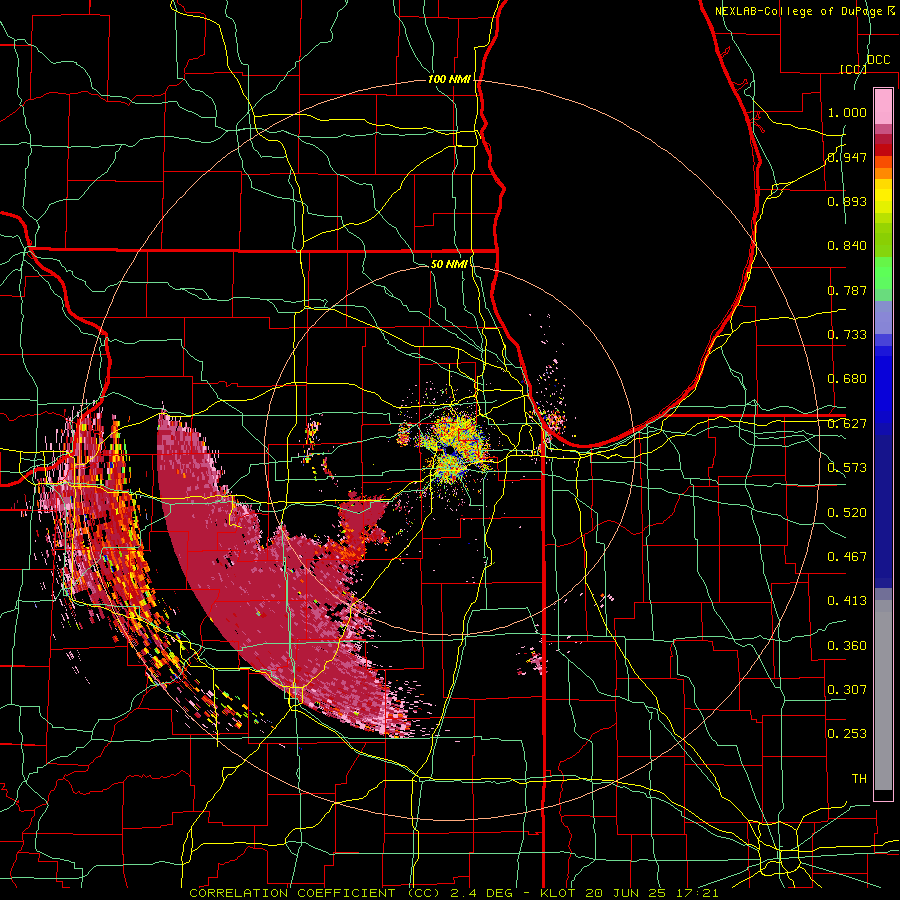
Task: Click the 0.893 color scale value
Action: [847, 201]
